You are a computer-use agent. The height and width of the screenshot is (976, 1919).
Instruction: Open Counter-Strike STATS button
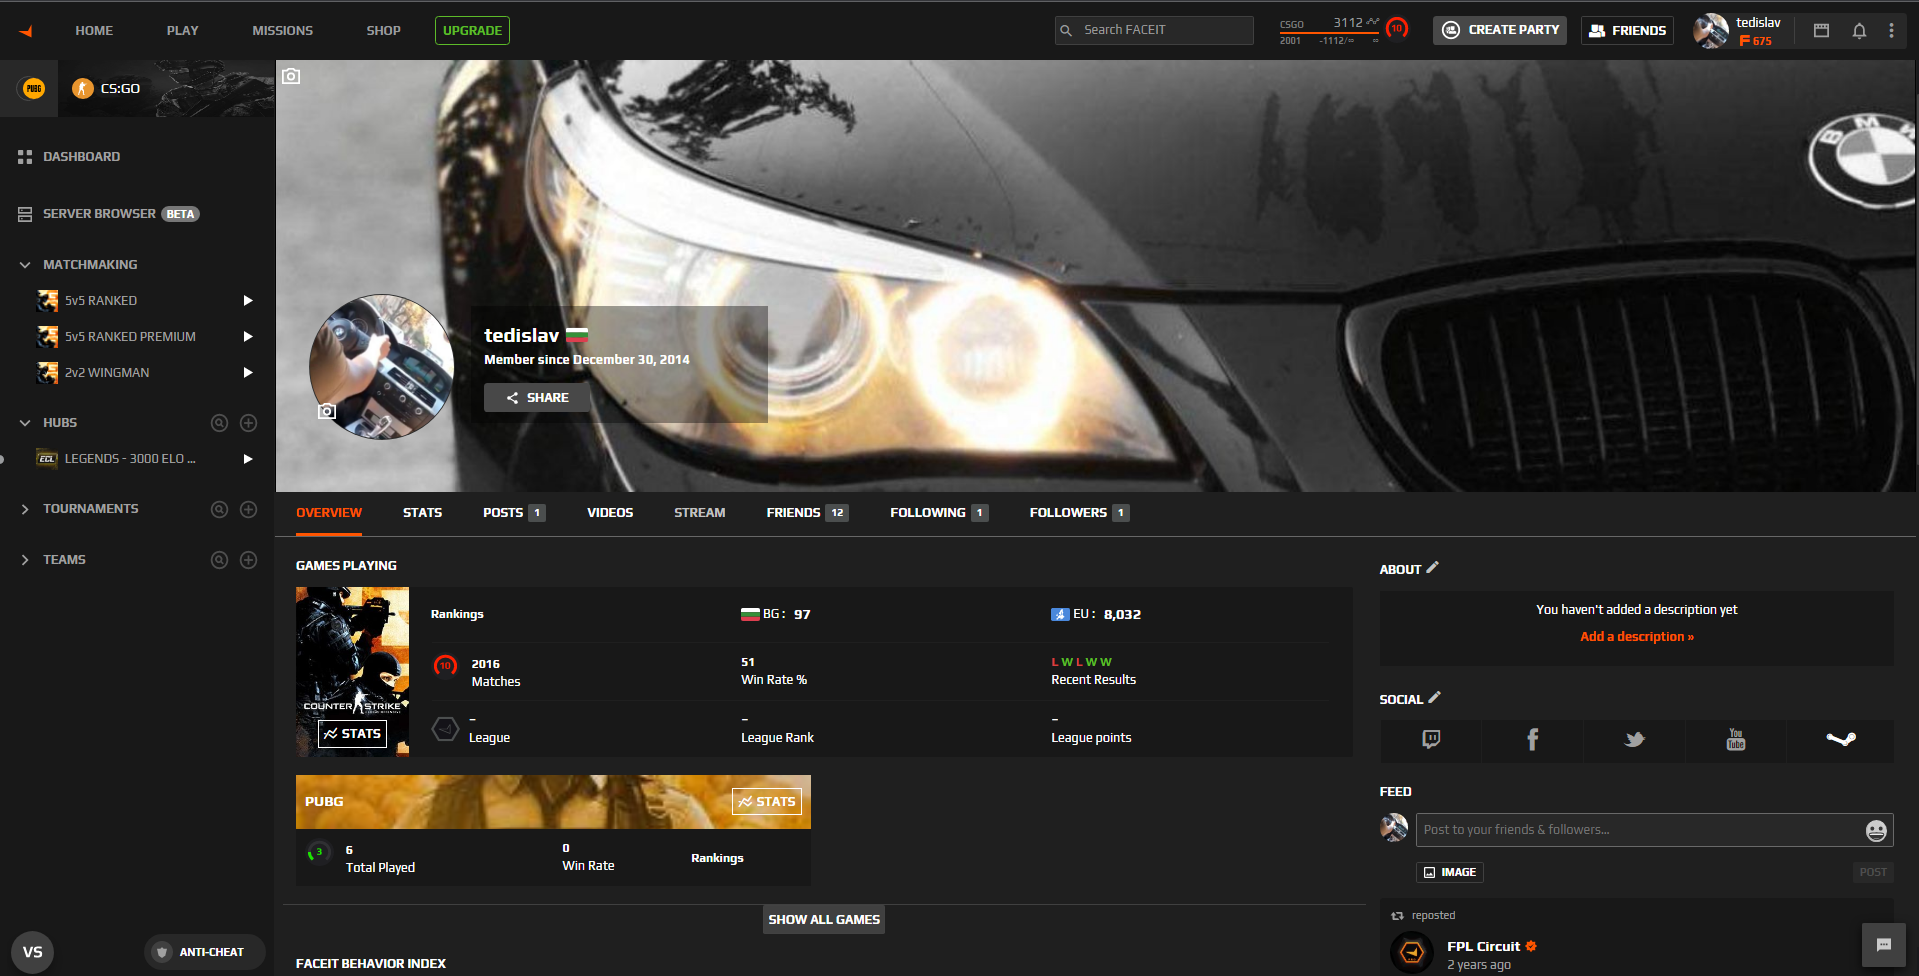(352, 734)
